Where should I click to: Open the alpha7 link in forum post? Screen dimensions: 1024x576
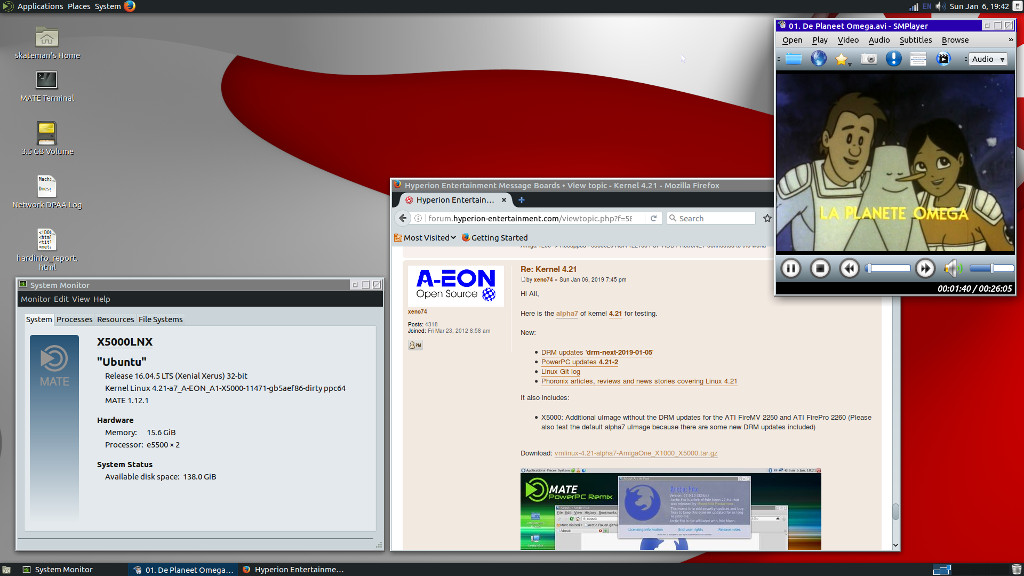pos(567,313)
